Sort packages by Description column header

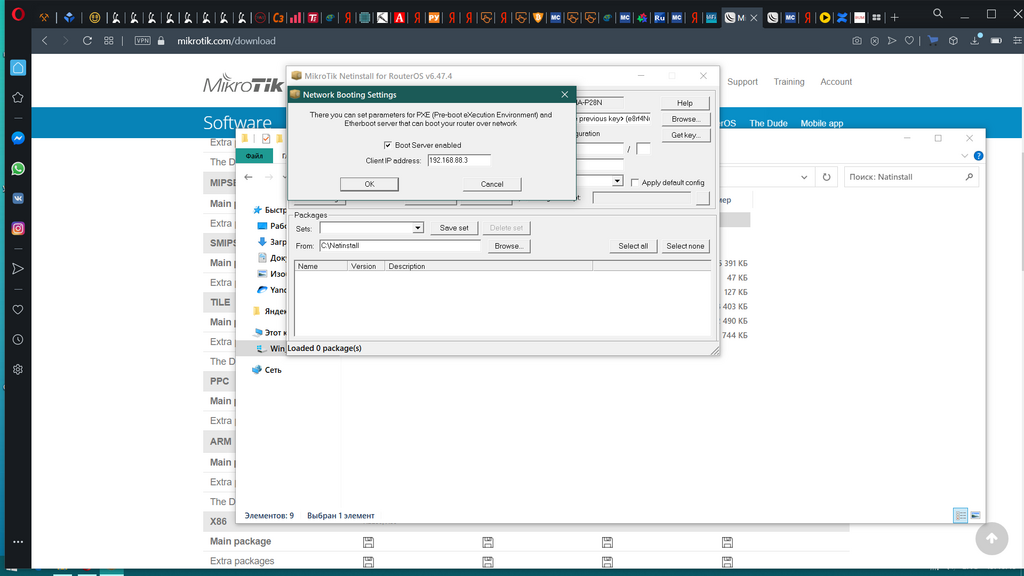488,266
